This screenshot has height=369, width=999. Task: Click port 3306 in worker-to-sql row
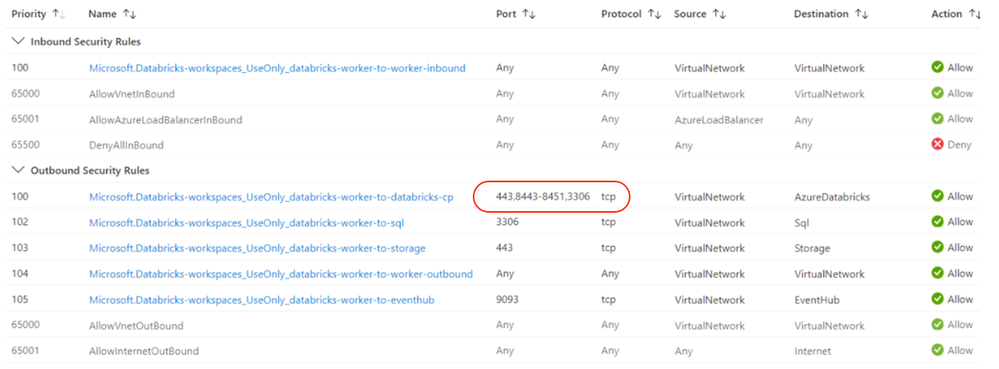507,222
